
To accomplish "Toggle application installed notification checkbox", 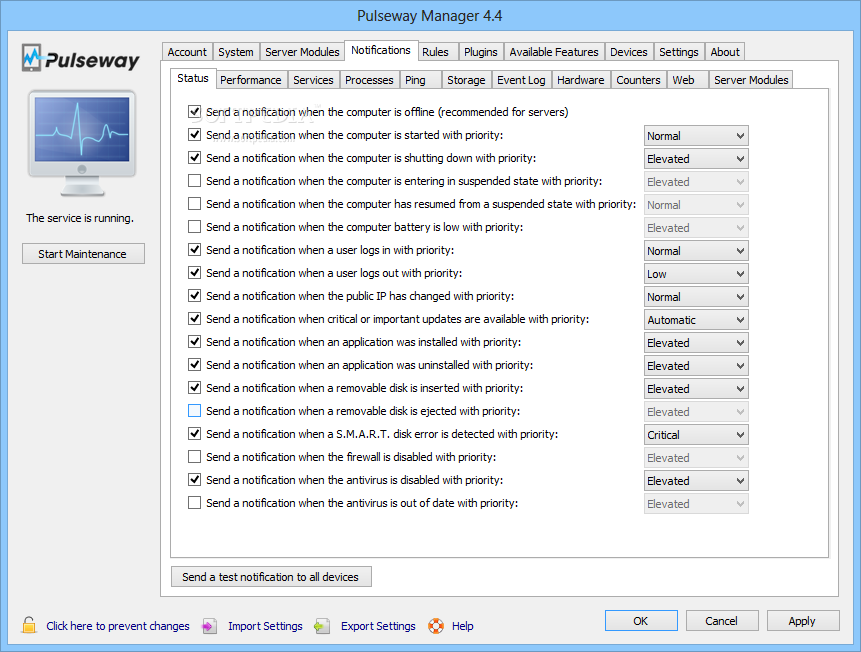I will pyautogui.click(x=194, y=342).
